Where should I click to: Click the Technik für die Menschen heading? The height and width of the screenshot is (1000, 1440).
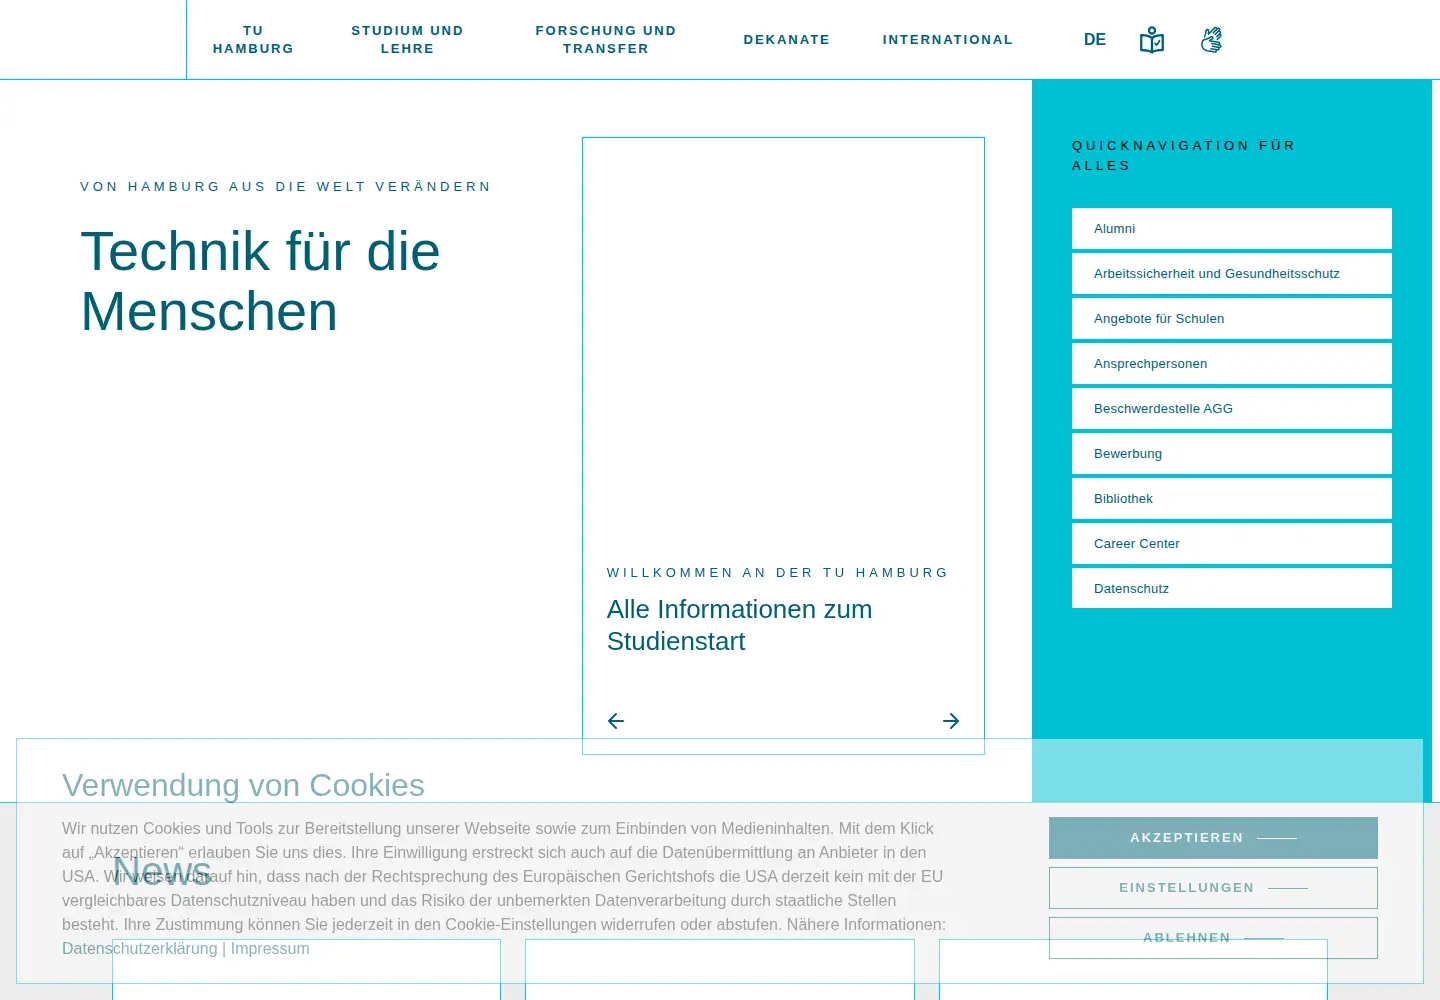click(x=260, y=281)
